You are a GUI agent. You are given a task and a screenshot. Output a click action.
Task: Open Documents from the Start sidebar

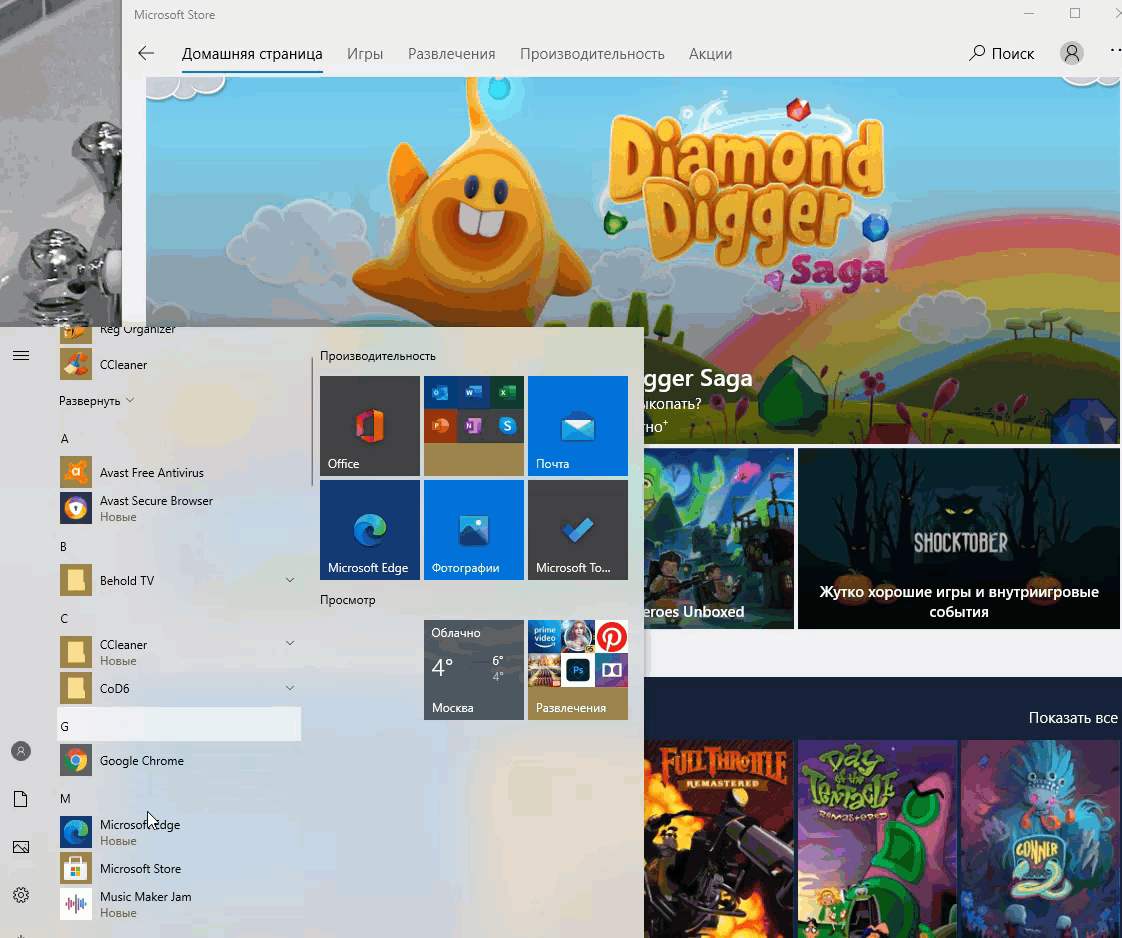pyautogui.click(x=21, y=799)
